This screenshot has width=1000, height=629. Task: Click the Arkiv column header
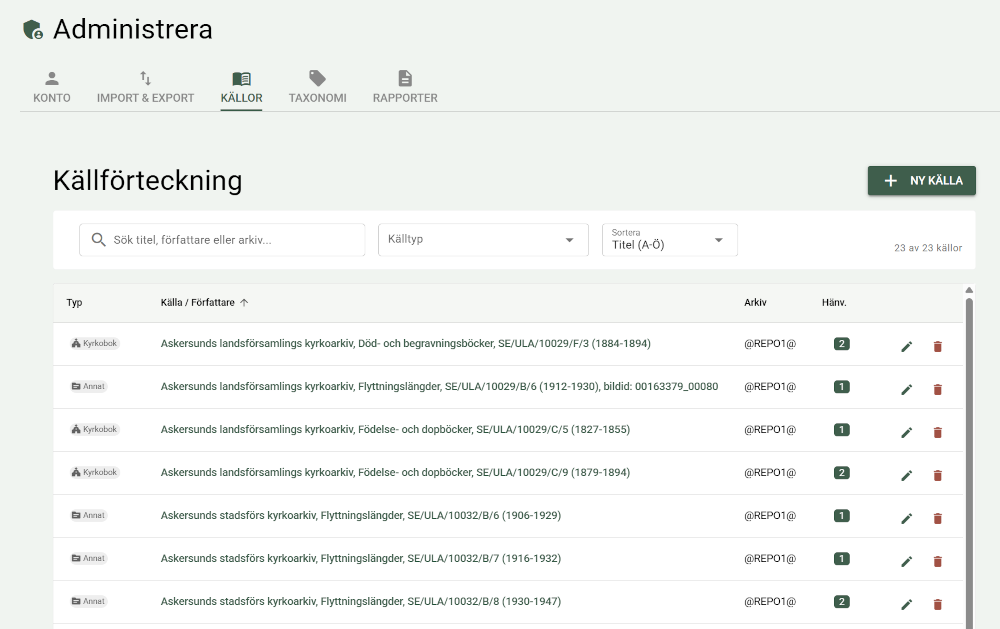coord(755,302)
